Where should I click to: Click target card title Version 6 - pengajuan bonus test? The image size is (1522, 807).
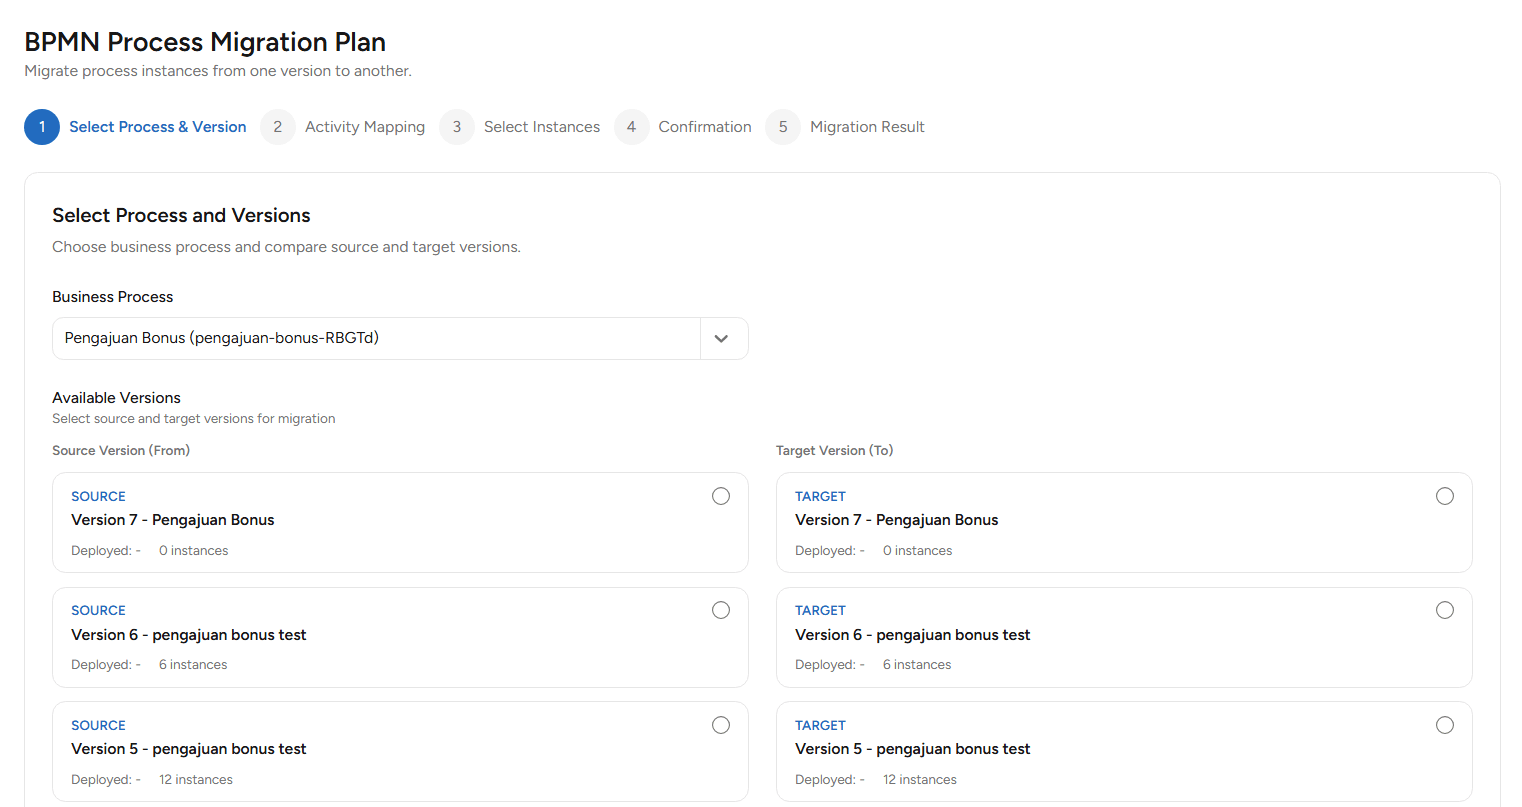coord(913,635)
